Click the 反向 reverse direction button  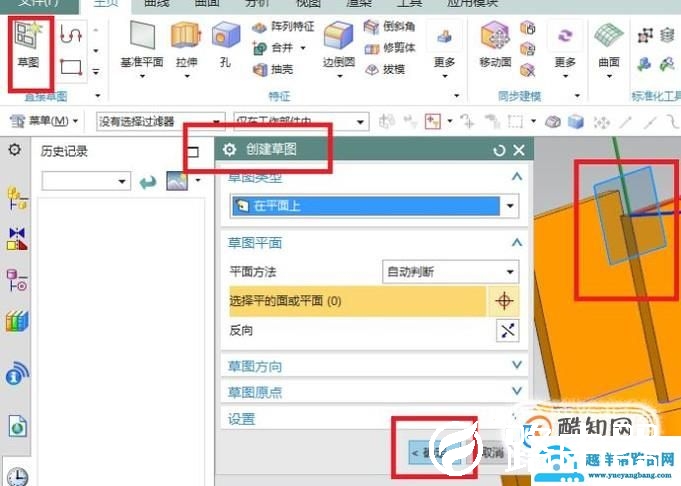507,331
